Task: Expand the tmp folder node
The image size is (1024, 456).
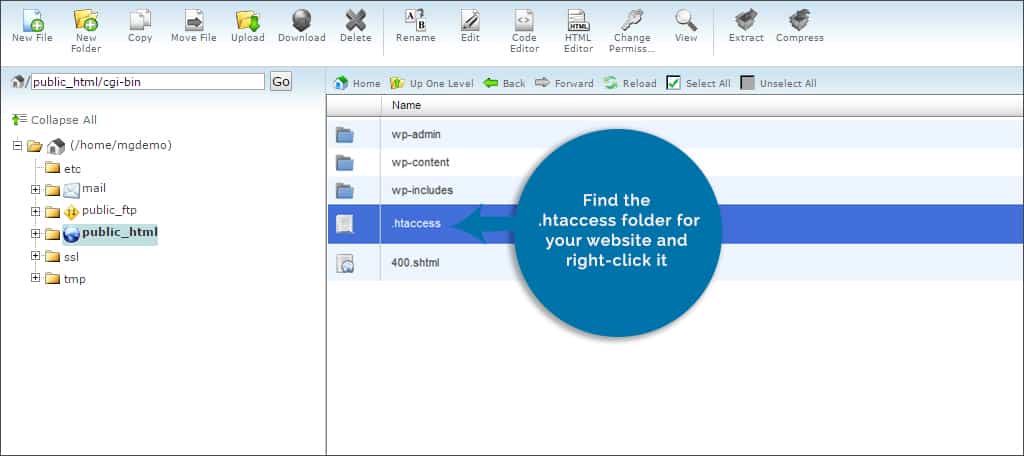Action: pyautogui.click(x=36, y=278)
